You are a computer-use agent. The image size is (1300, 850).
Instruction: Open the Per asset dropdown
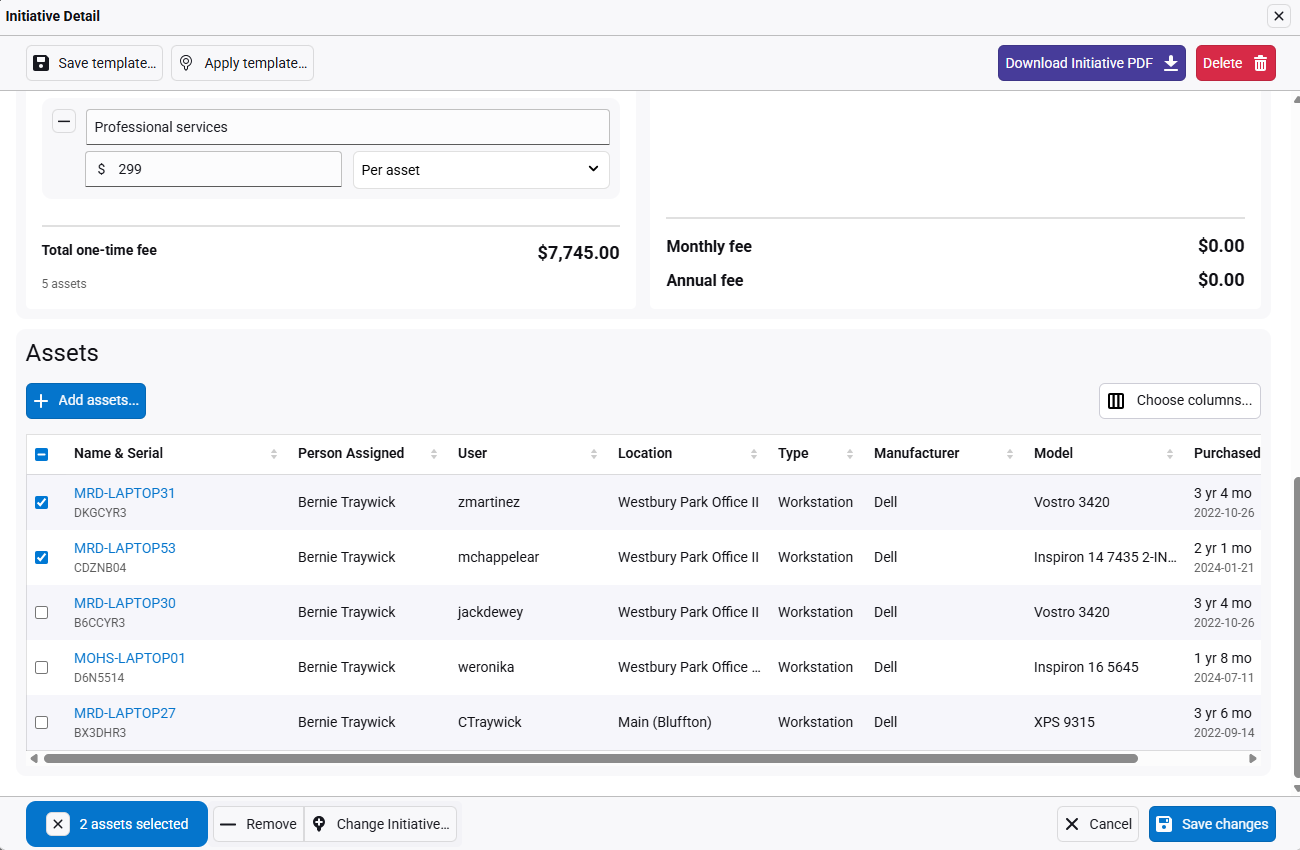coord(481,170)
